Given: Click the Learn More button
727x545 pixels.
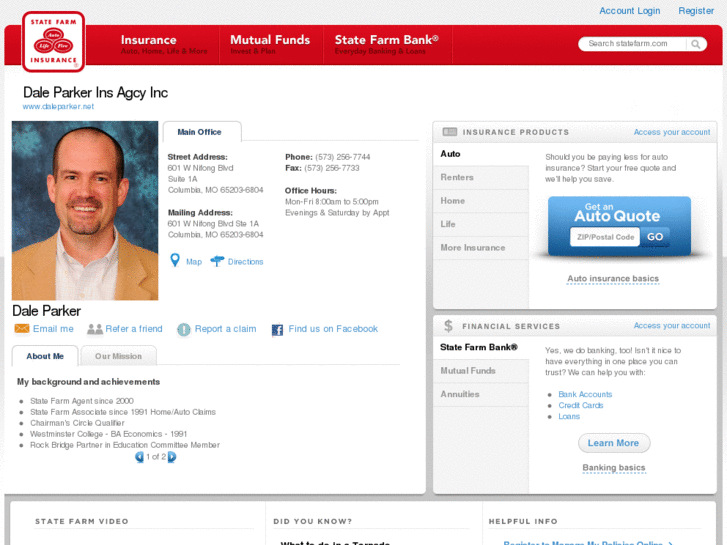Looking at the screenshot, I should 614,443.
